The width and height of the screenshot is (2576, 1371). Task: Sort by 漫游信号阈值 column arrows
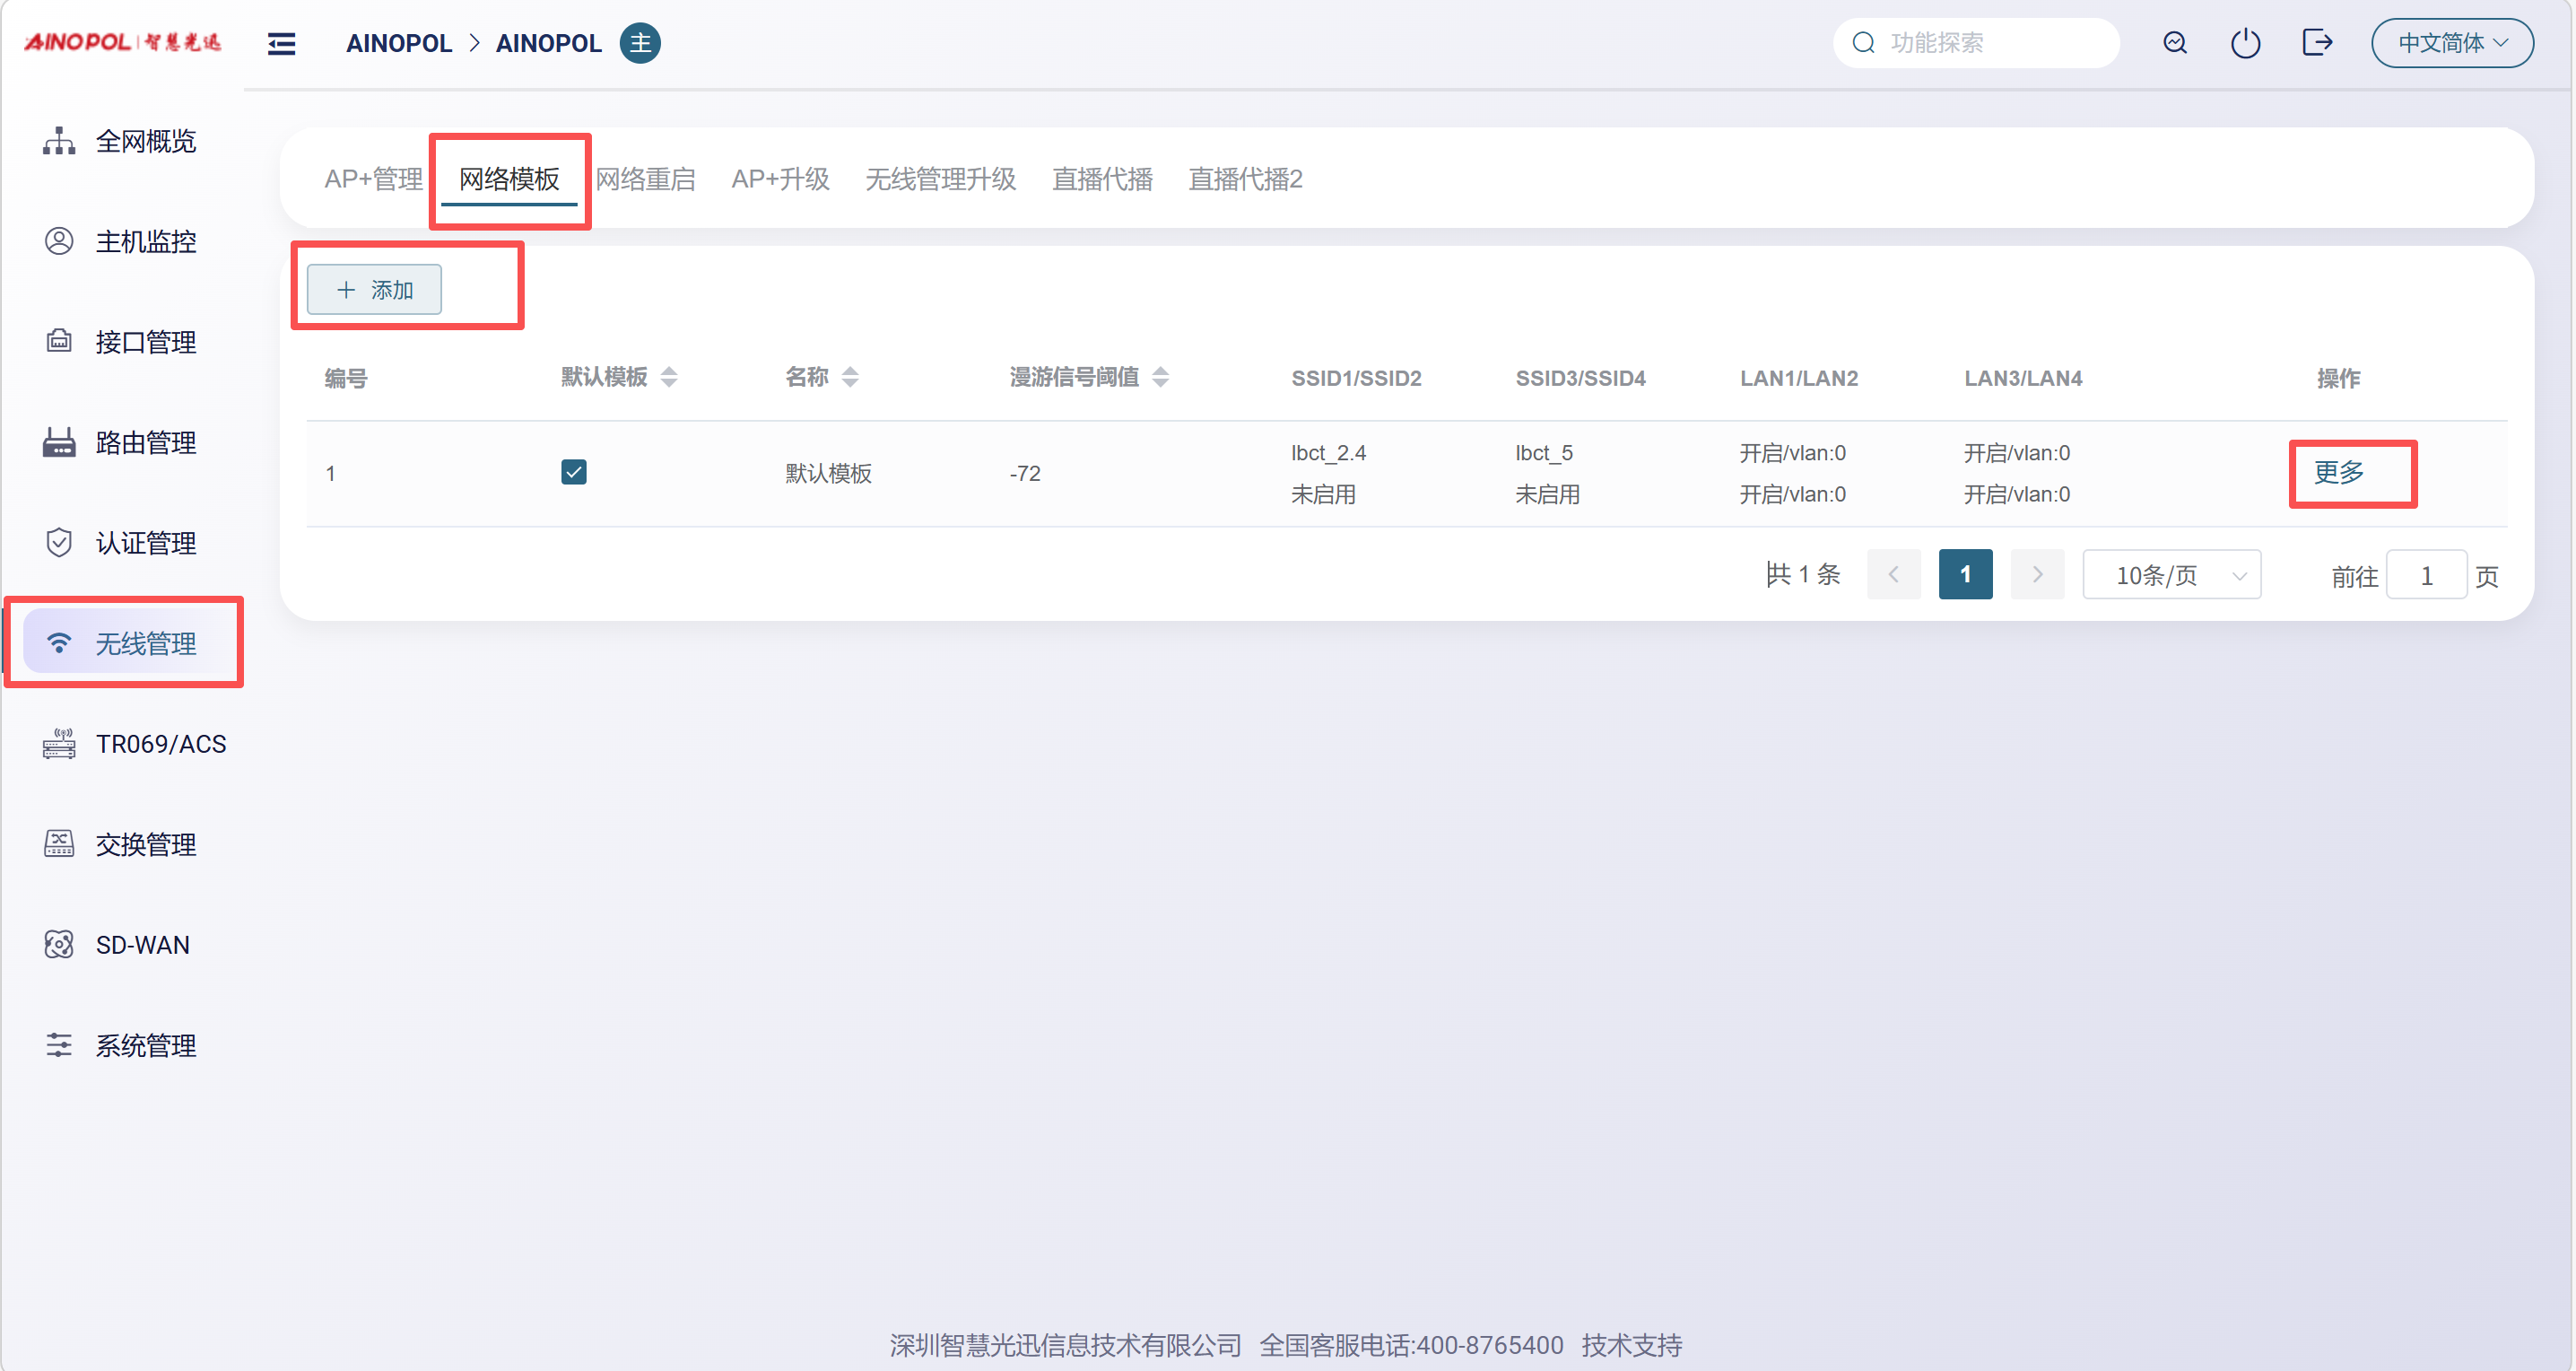(1160, 377)
